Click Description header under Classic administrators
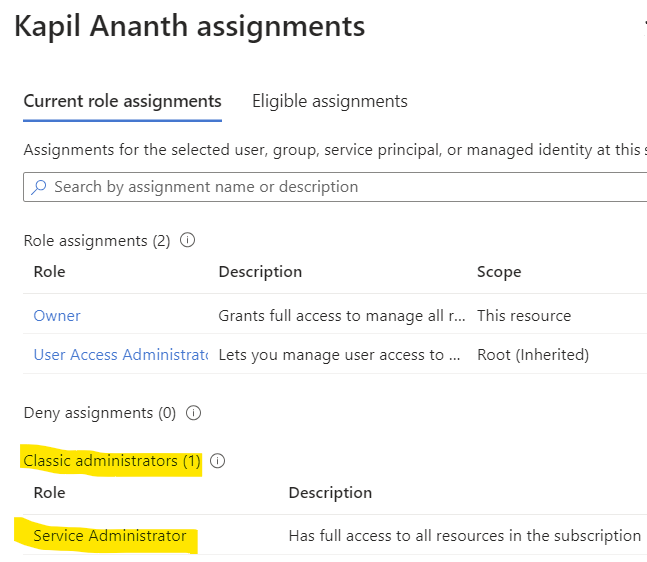This screenshot has height=562, width=647. [330, 493]
